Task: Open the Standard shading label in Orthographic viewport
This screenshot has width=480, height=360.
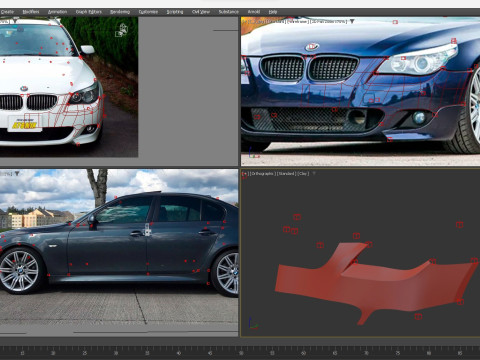Action: 286,174
